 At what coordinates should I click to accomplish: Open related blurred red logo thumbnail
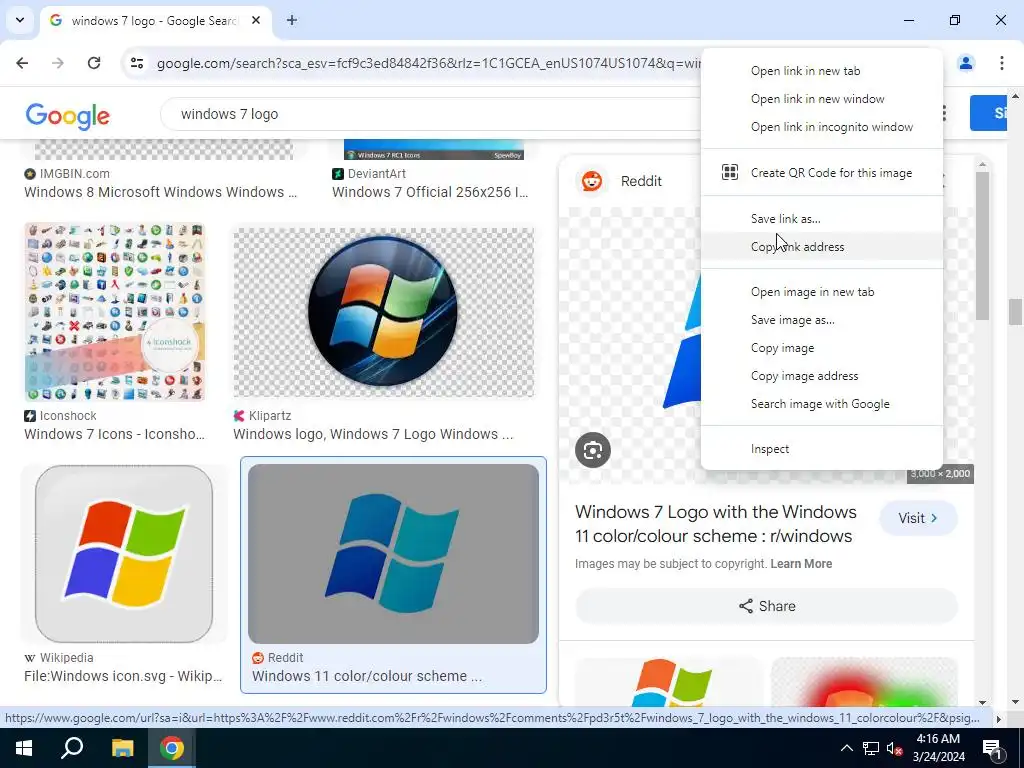coord(865,682)
